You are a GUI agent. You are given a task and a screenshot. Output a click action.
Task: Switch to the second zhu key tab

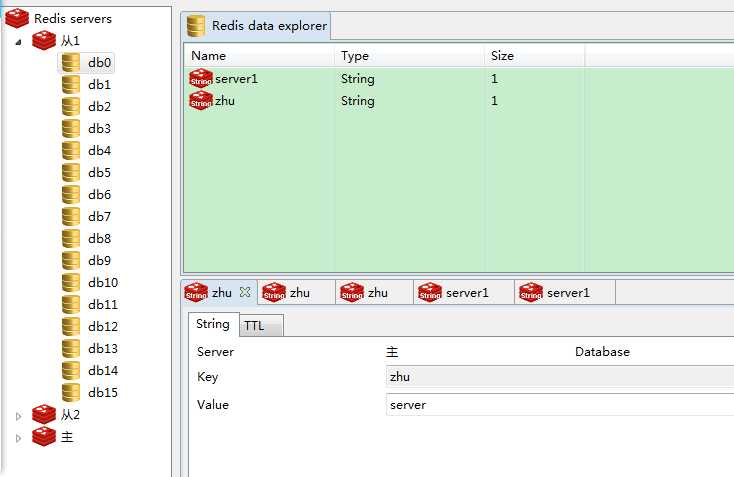(296, 293)
